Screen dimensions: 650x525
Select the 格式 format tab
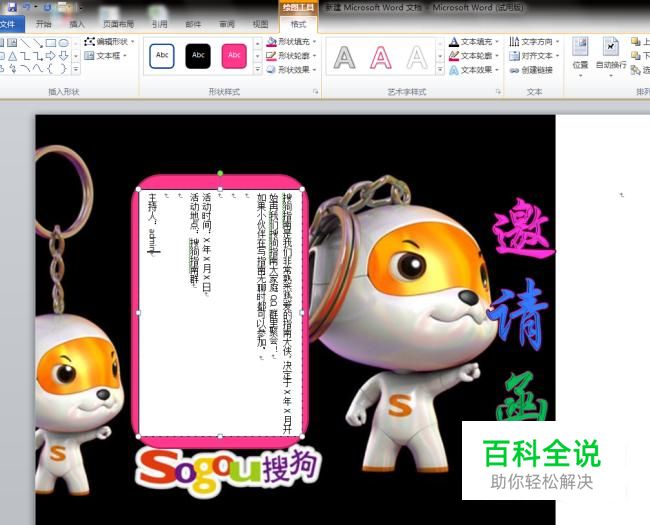point(298,24)
